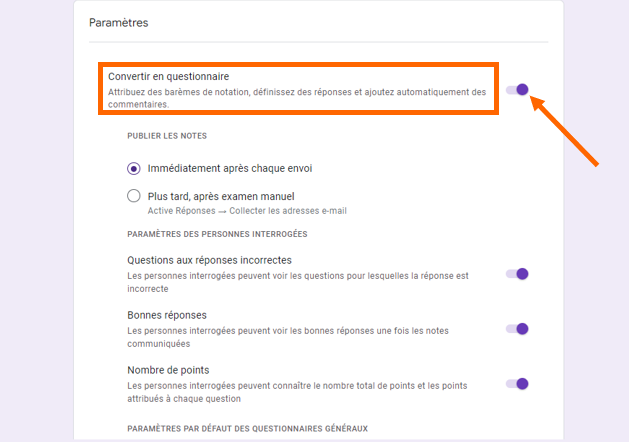Turn off the Bonnes réponses switch

(517, 329)
